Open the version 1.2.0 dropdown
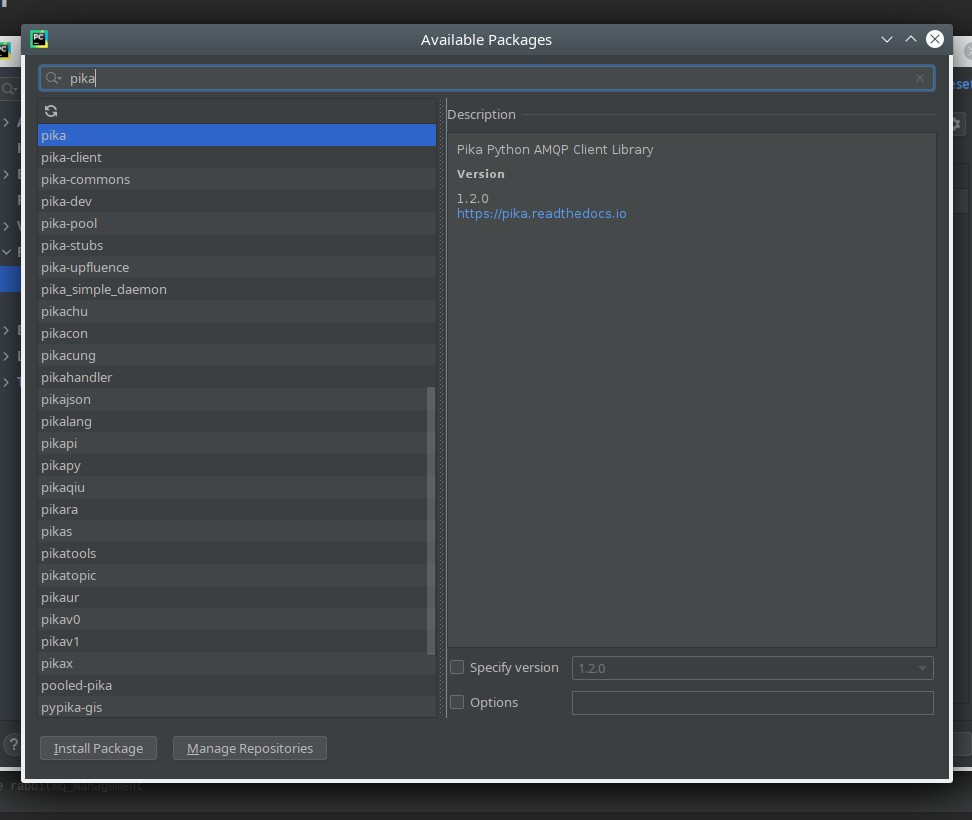Viewport: 972px width, 820px height. (x=752, y=668)
